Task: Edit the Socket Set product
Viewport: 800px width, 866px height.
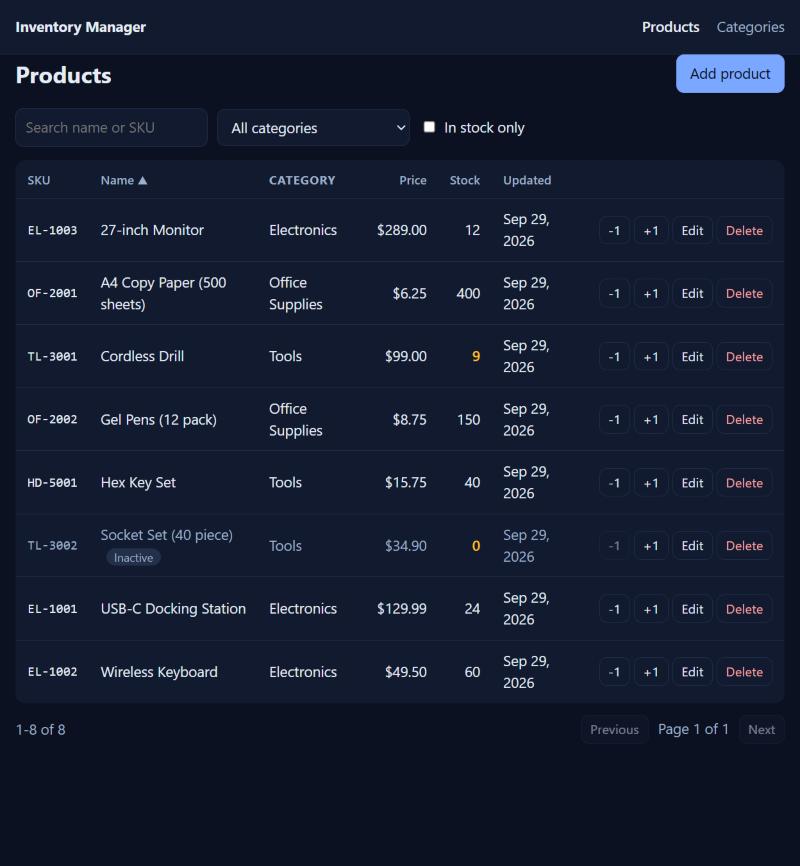Action: 692,546
